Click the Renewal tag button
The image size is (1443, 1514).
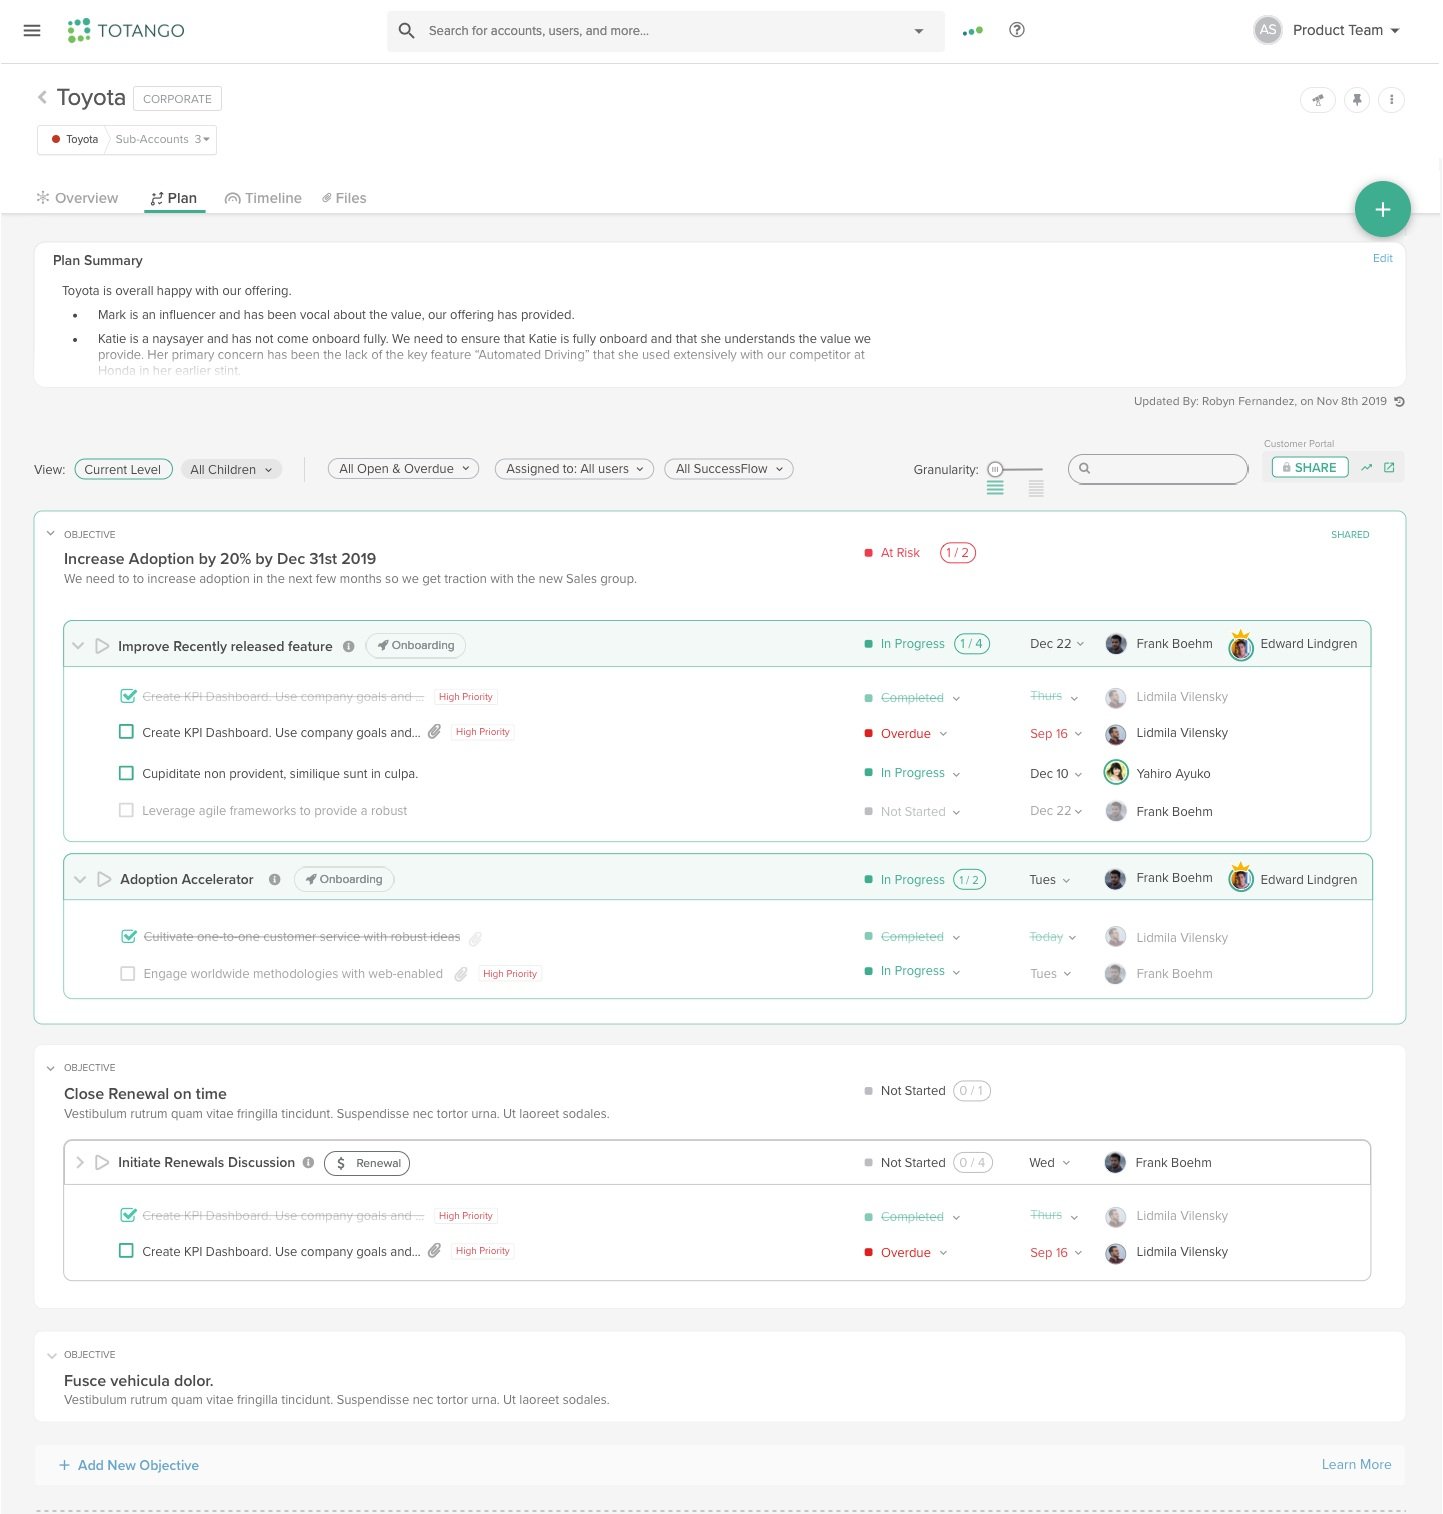pyautogui.click(x=367, y=1163)
